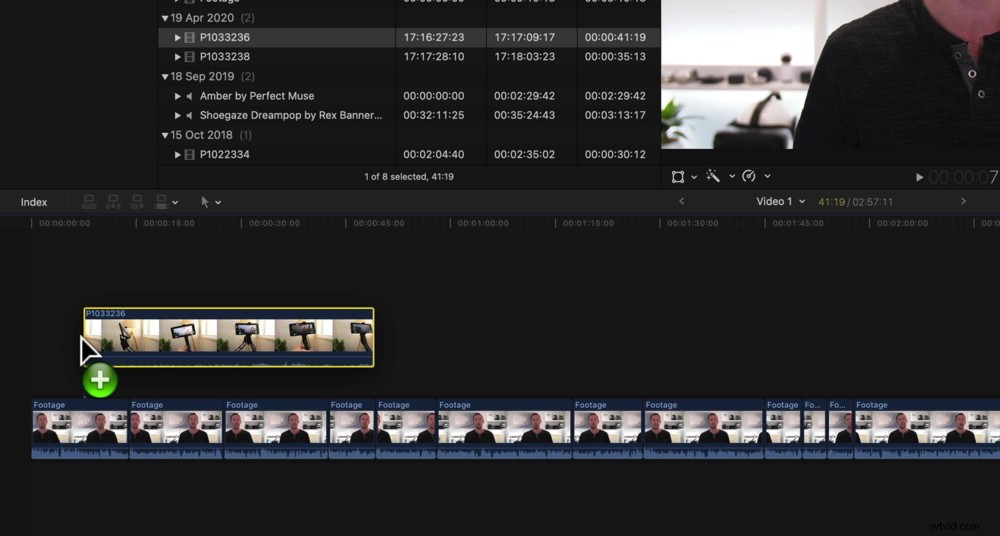Click the 00:32:11:25 start time cell
Viewport: 1000px width, 536px height.
coord(434,115)
